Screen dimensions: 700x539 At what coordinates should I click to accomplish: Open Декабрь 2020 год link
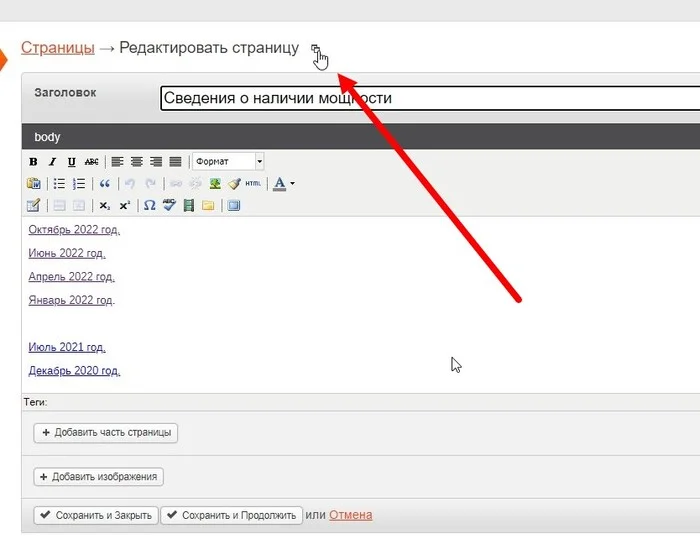[x=74, y=371]
